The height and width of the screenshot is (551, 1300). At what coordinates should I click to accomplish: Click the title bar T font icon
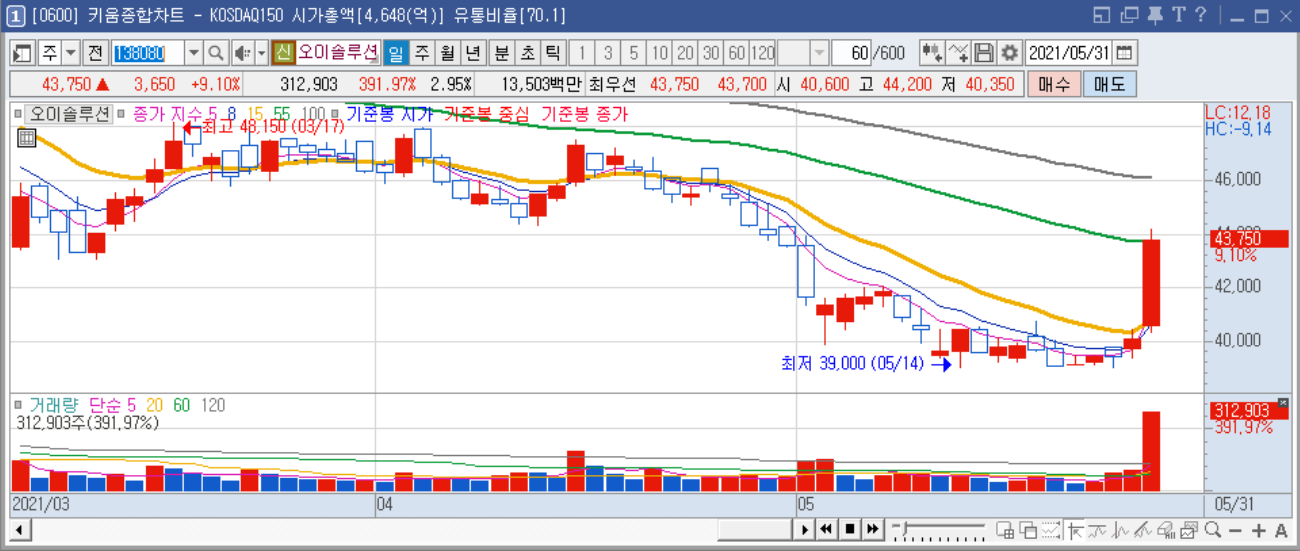1178,14
